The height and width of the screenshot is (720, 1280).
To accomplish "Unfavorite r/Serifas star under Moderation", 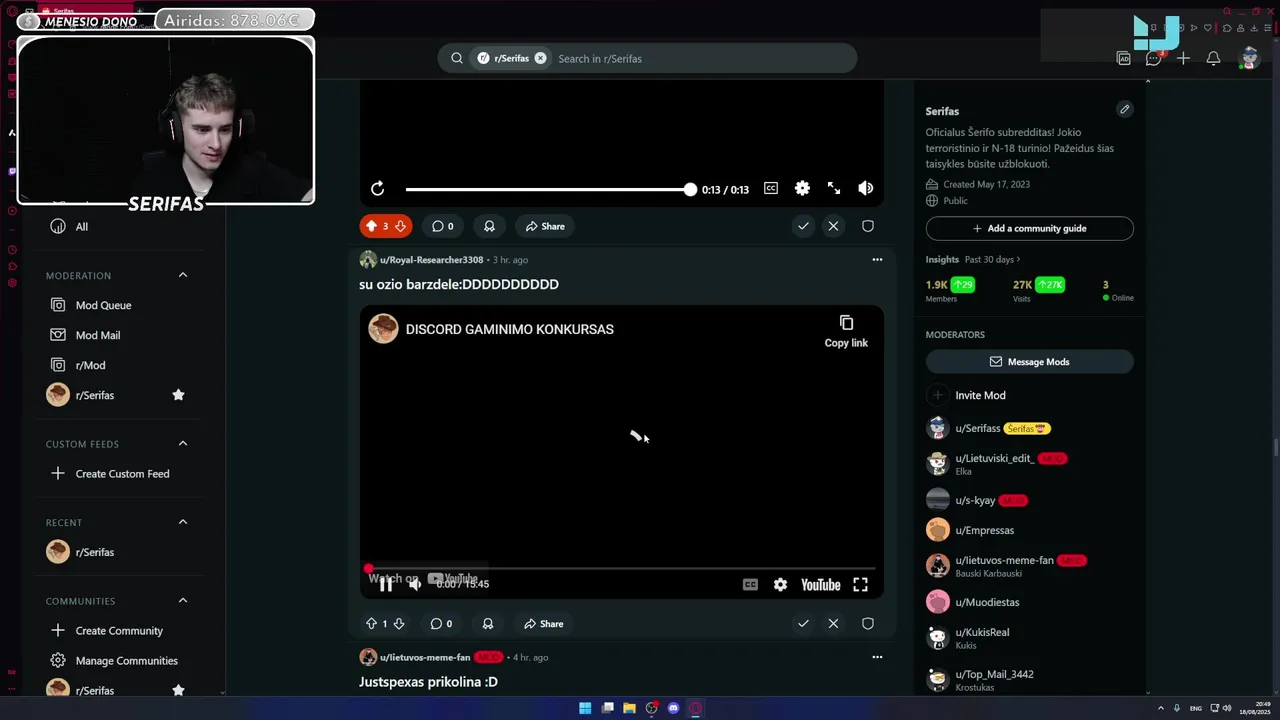I will [178, 395].
